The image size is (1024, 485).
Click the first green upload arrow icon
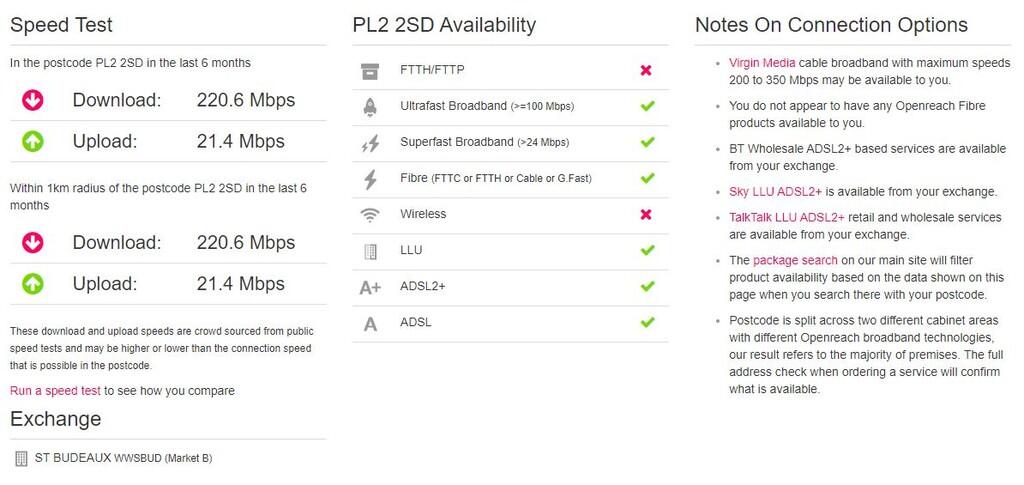tap(33, 141)
